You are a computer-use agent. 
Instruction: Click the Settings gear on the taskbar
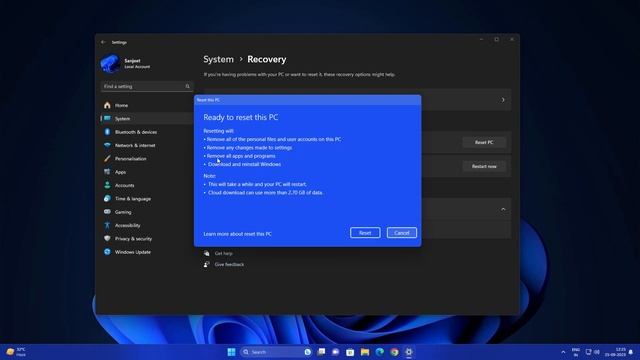pyautogui.click(x=409, y=352)
